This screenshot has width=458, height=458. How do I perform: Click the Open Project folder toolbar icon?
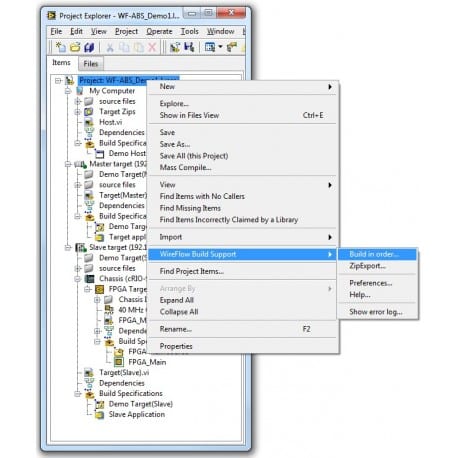pos(75,47)
